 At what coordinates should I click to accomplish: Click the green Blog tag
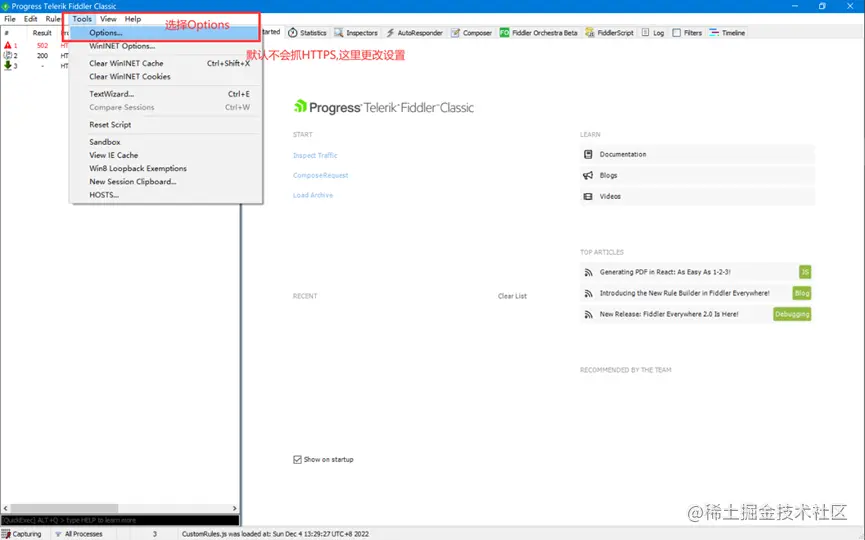[x=802, y=293]
